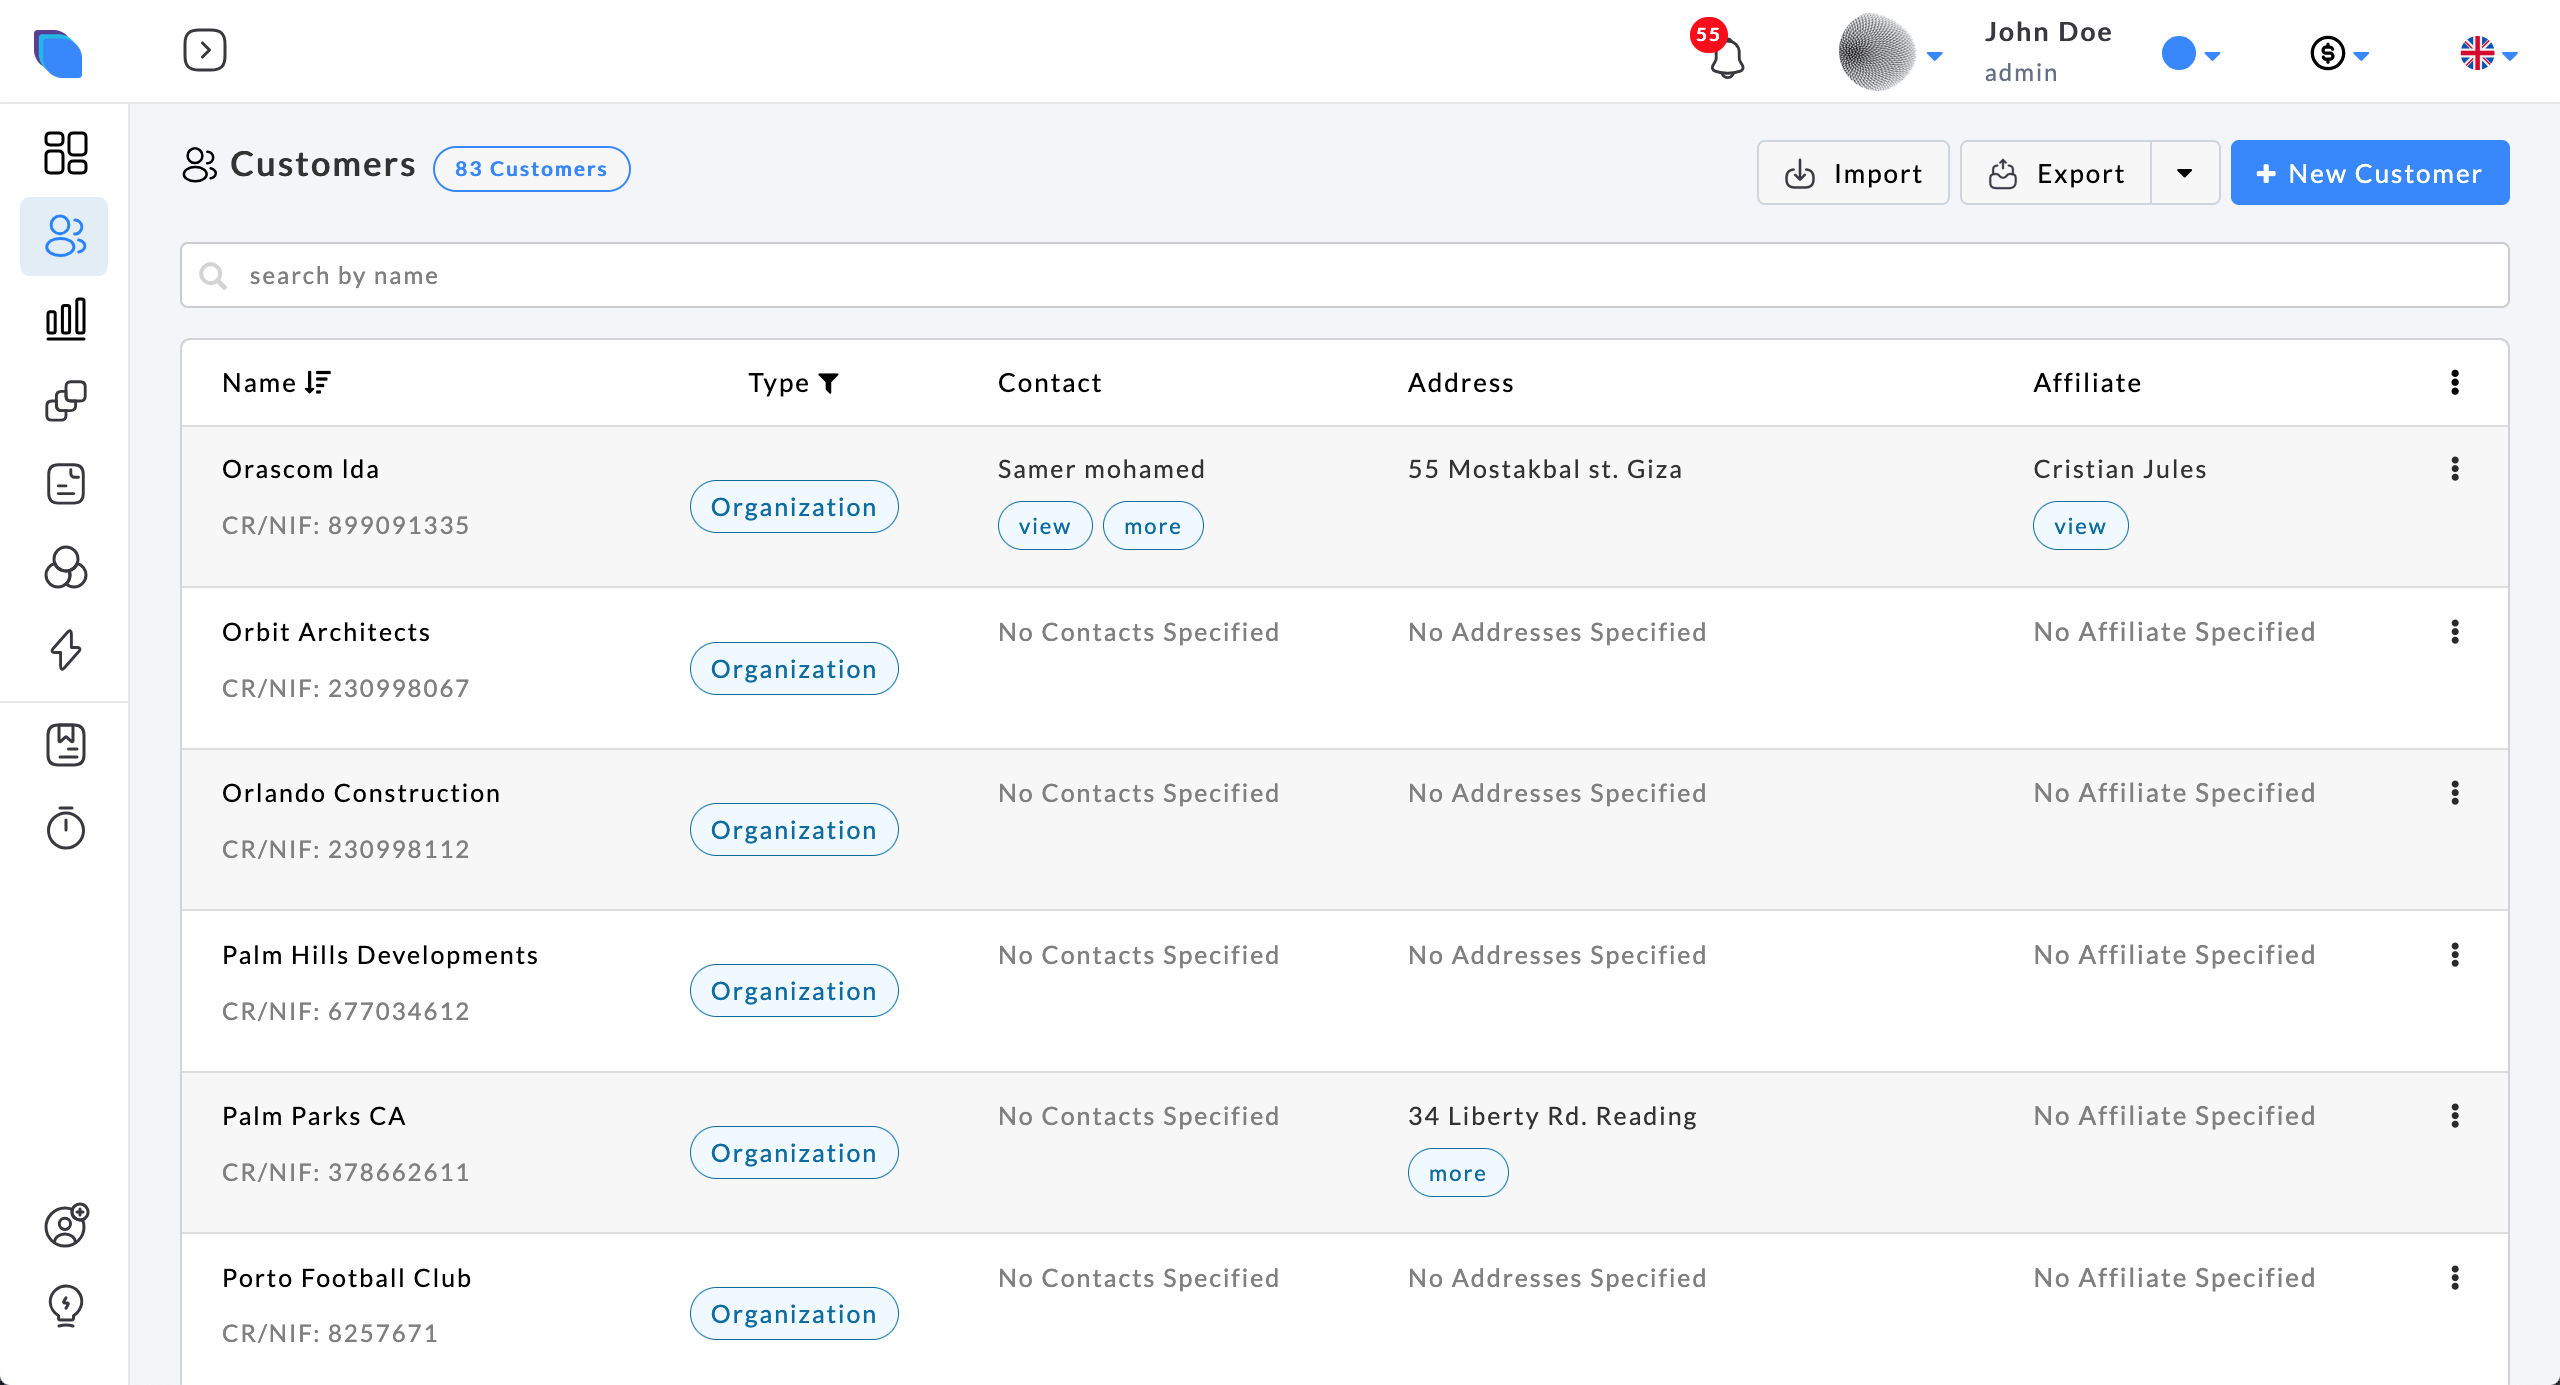
Task: Open the notifications bell icon
Action: coord(1726,58)
